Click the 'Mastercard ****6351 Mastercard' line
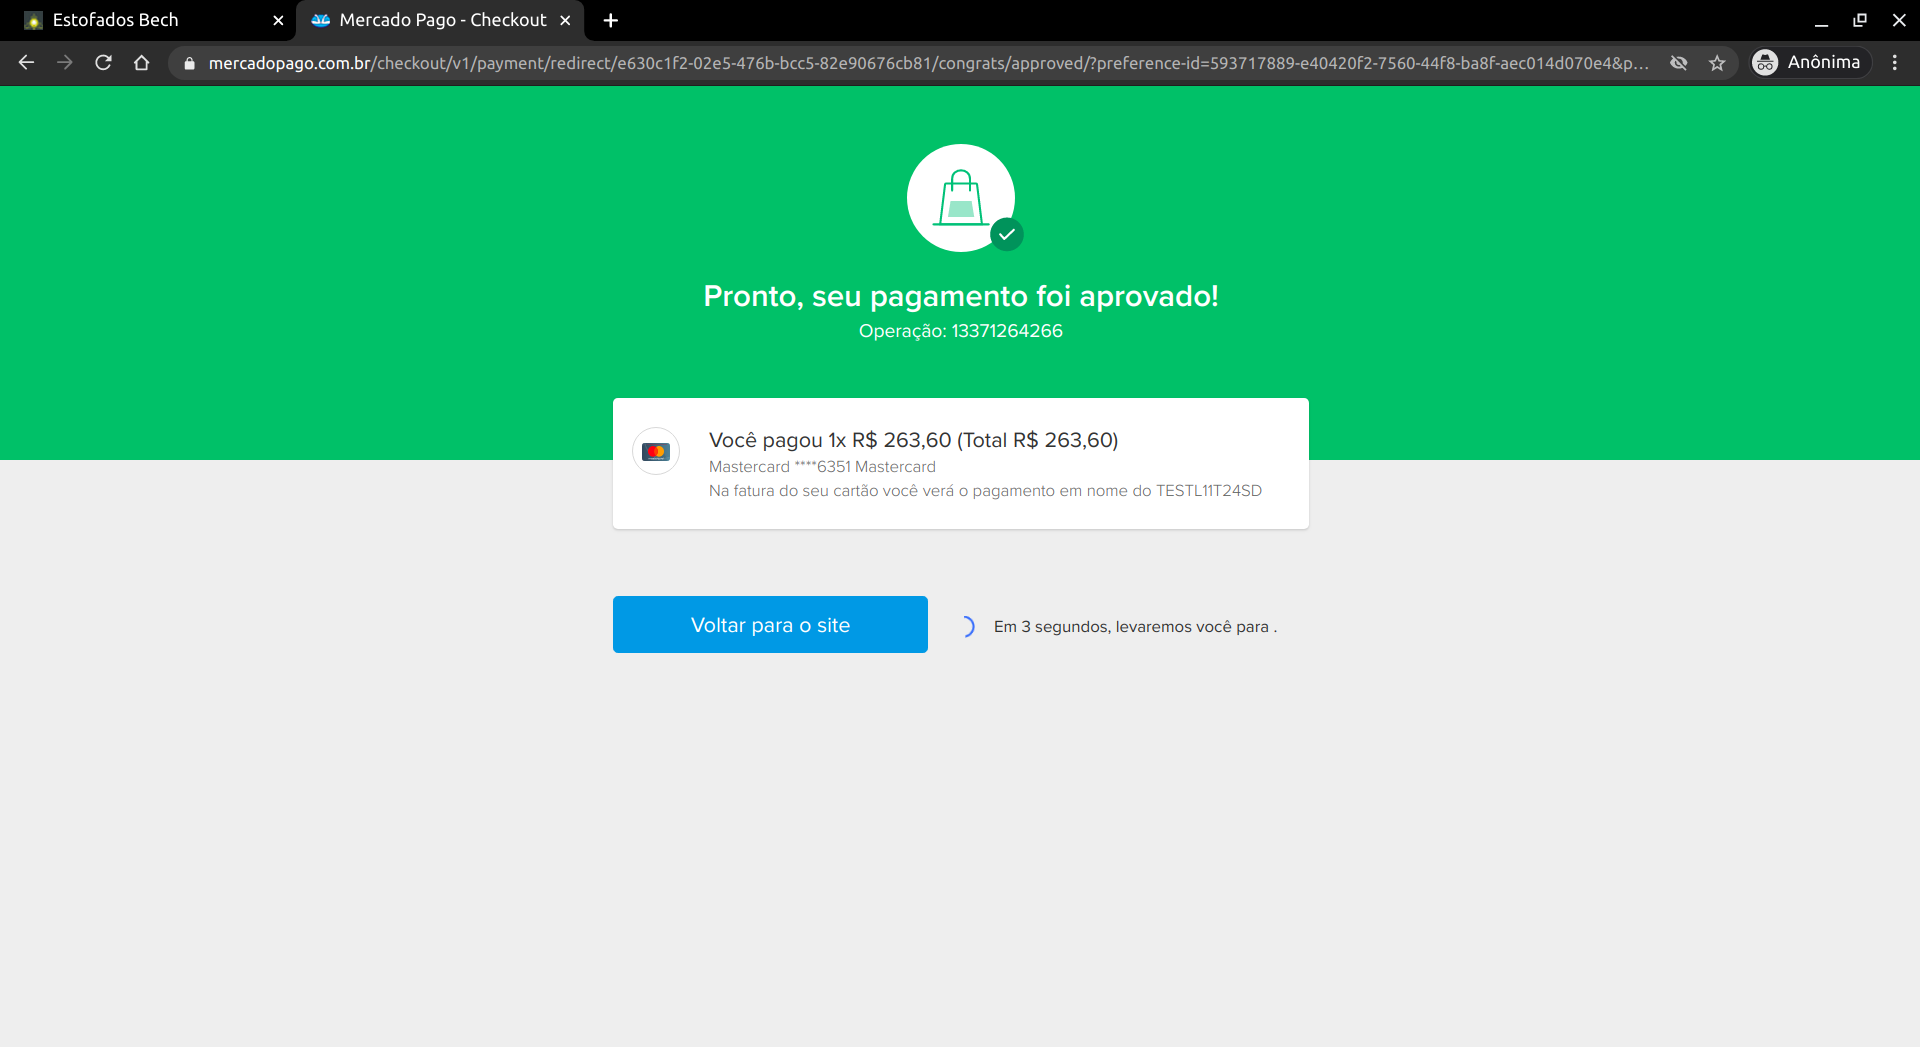Screen dimensions: 1920x1047 822,467
